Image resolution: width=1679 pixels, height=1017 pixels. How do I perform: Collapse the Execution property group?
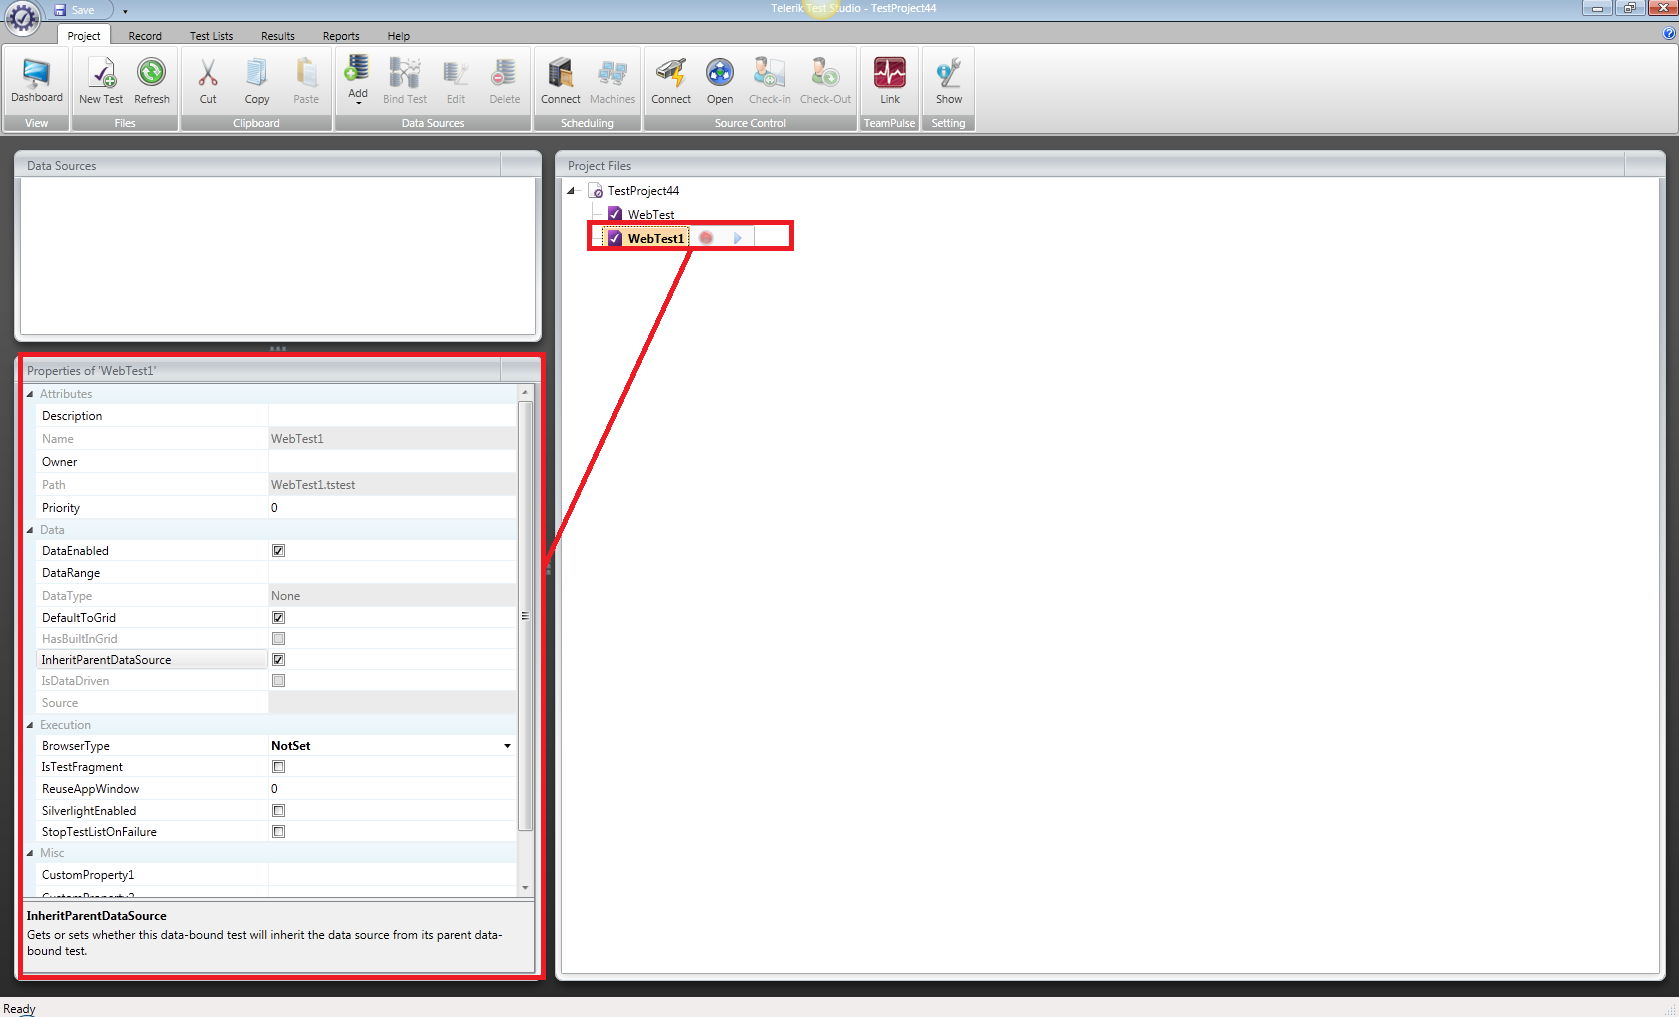pyautogui.click(x=30, y=725)
